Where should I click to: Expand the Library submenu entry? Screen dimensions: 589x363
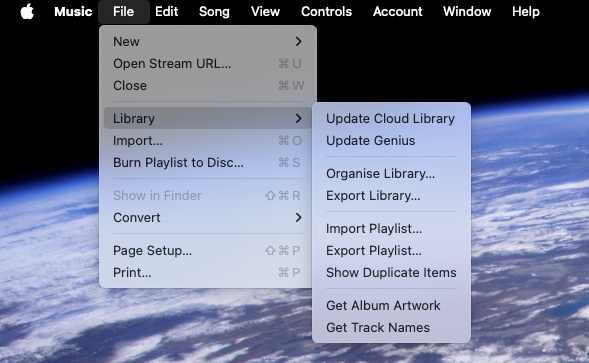click(208, 118)
